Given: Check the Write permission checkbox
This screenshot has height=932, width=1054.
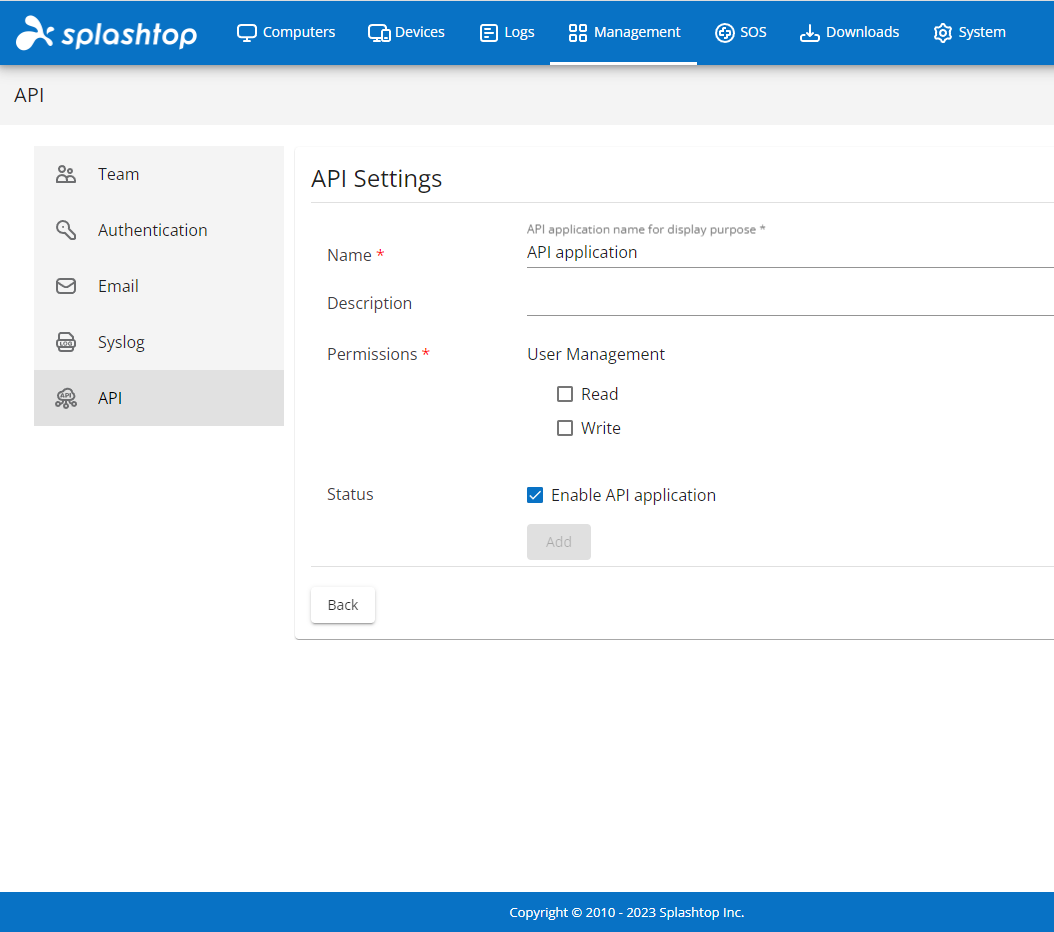Looking at the screenshot, I should pos(565,428).
